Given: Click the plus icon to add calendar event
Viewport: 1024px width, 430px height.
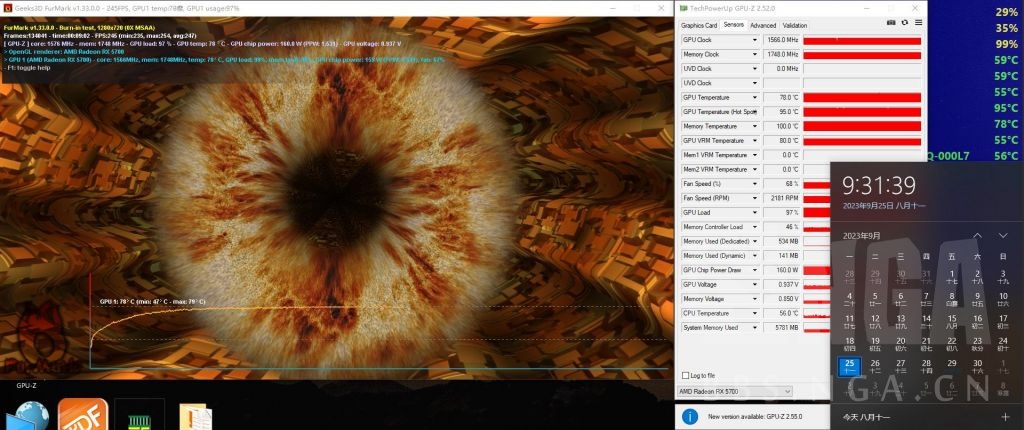Looking at the screenshot, I should [1005, 416].
